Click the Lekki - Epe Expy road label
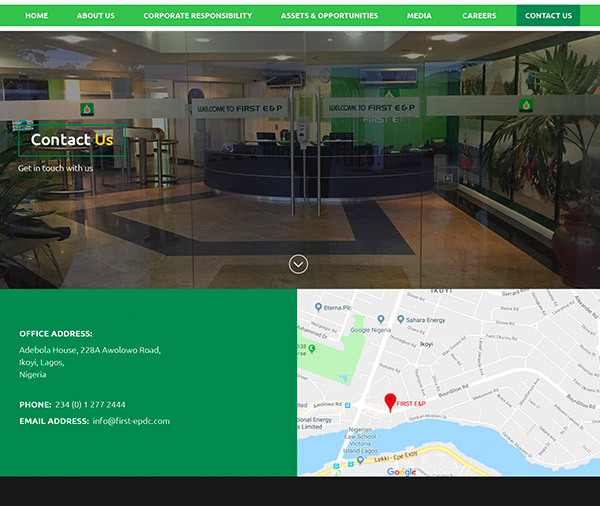 click(396, 456)
